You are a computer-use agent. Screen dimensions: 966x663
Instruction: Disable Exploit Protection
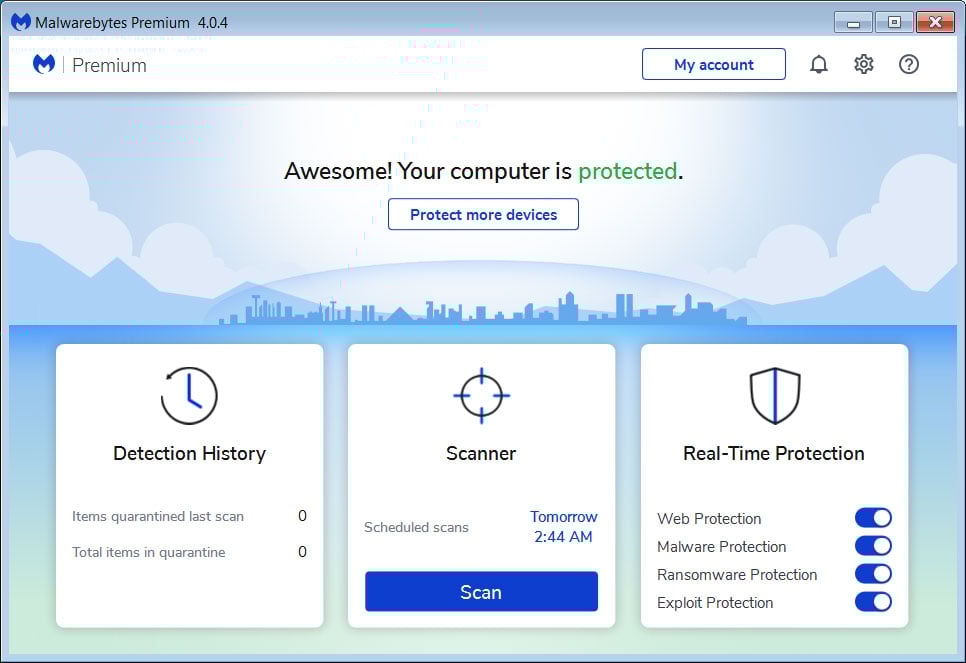[x=873, y=601]
